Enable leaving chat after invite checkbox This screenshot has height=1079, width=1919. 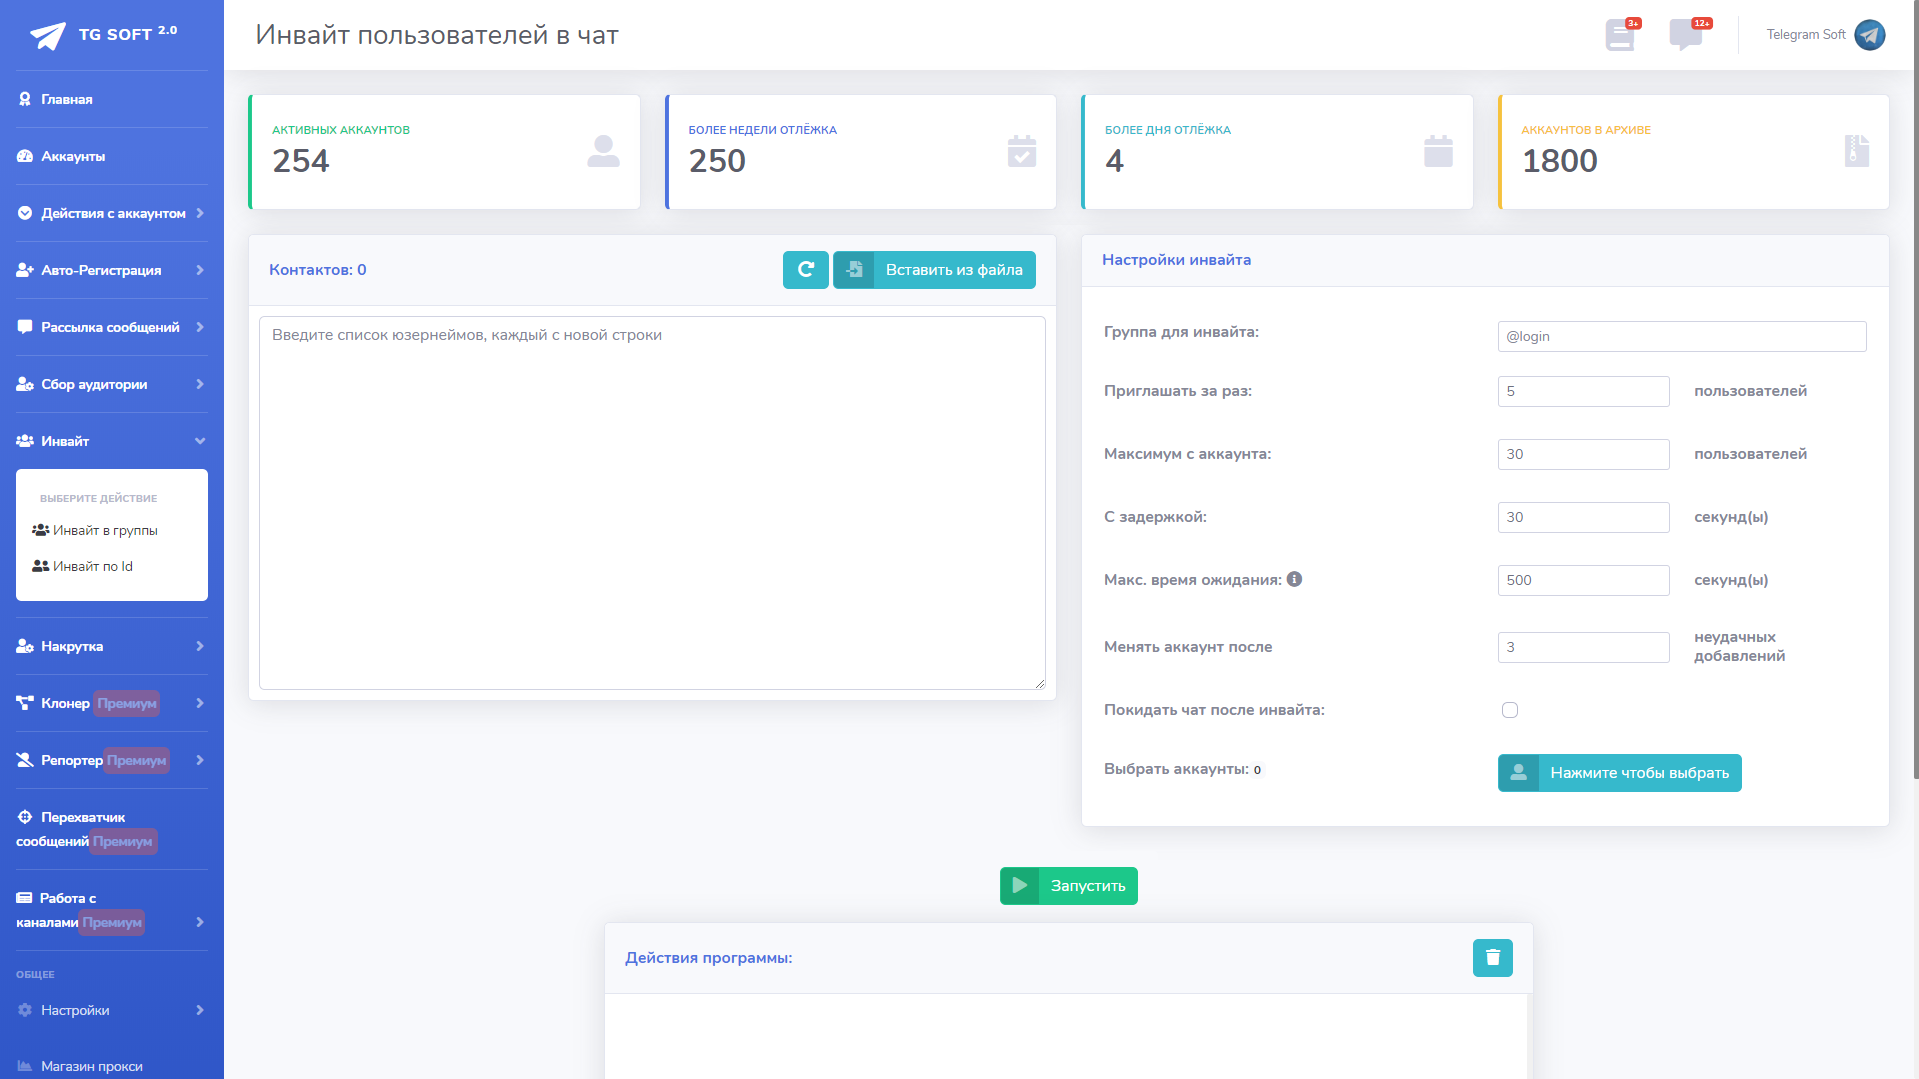coord(1510,710)
